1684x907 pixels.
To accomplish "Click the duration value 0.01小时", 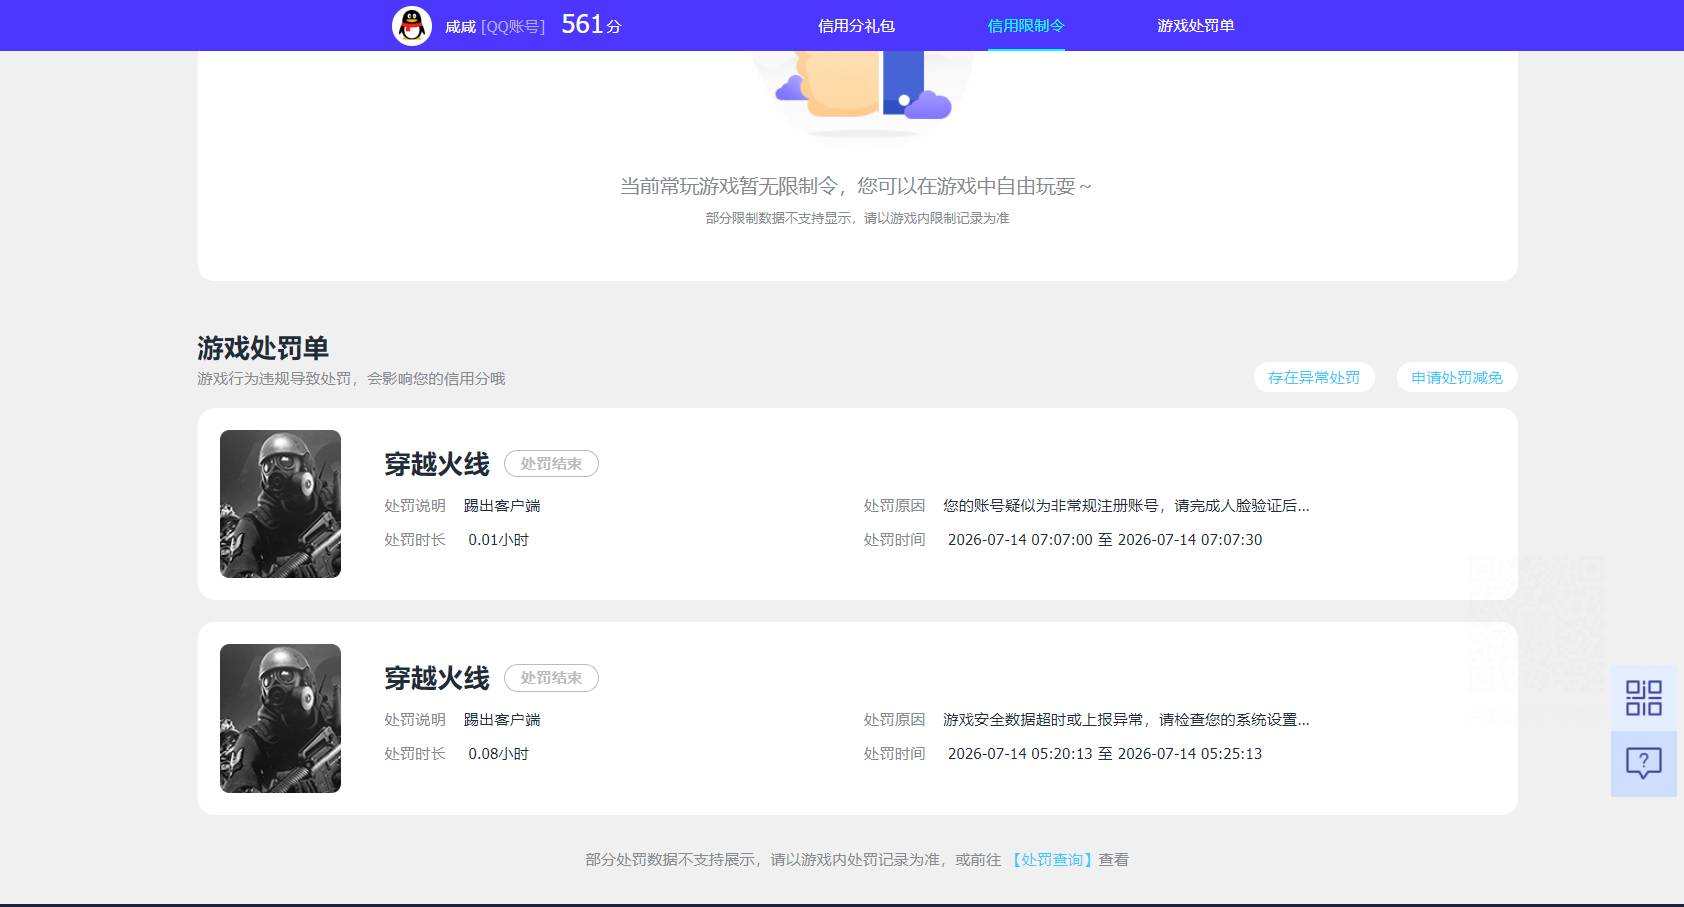I will (x=498, y=540).
